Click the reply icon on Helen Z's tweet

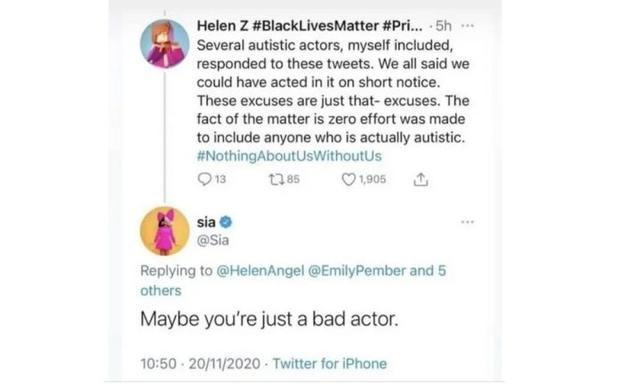pos(204,179)
